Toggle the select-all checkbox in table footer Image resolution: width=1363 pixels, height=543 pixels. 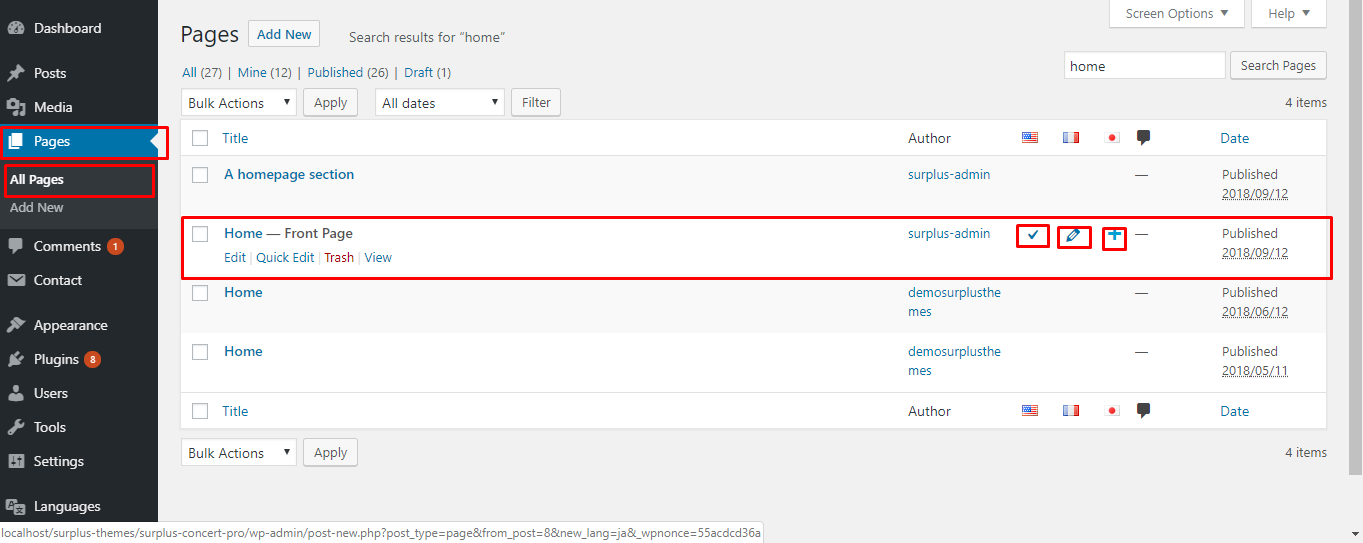point(200,411)
